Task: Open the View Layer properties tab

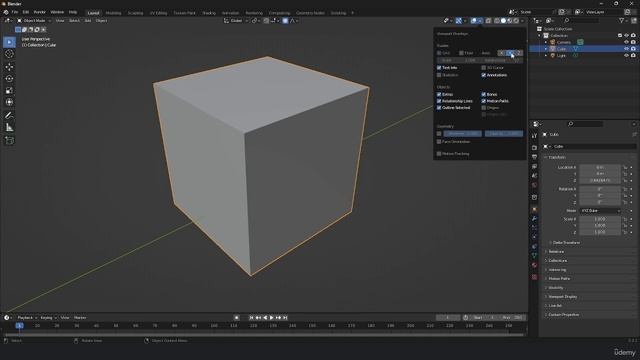Action: [534, 167]
